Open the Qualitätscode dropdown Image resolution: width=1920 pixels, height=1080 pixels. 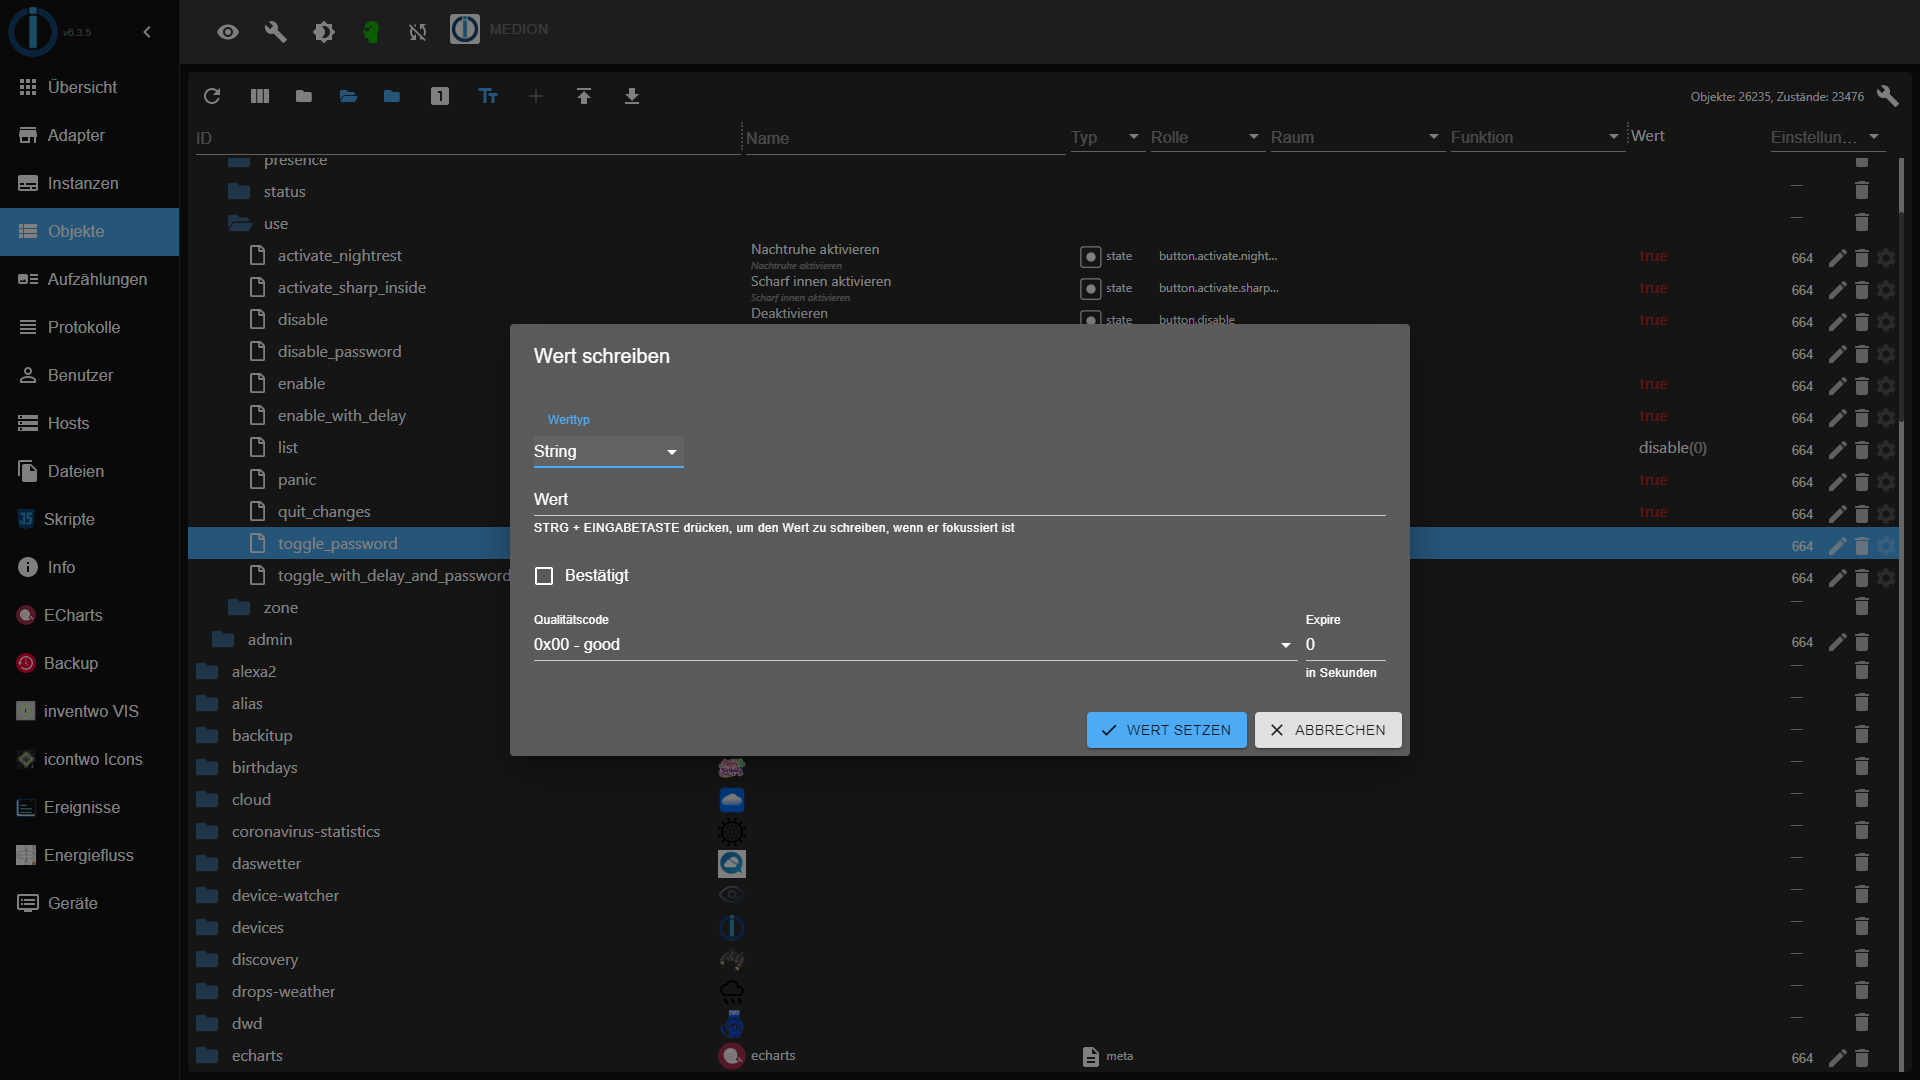[x=914, y=645]
